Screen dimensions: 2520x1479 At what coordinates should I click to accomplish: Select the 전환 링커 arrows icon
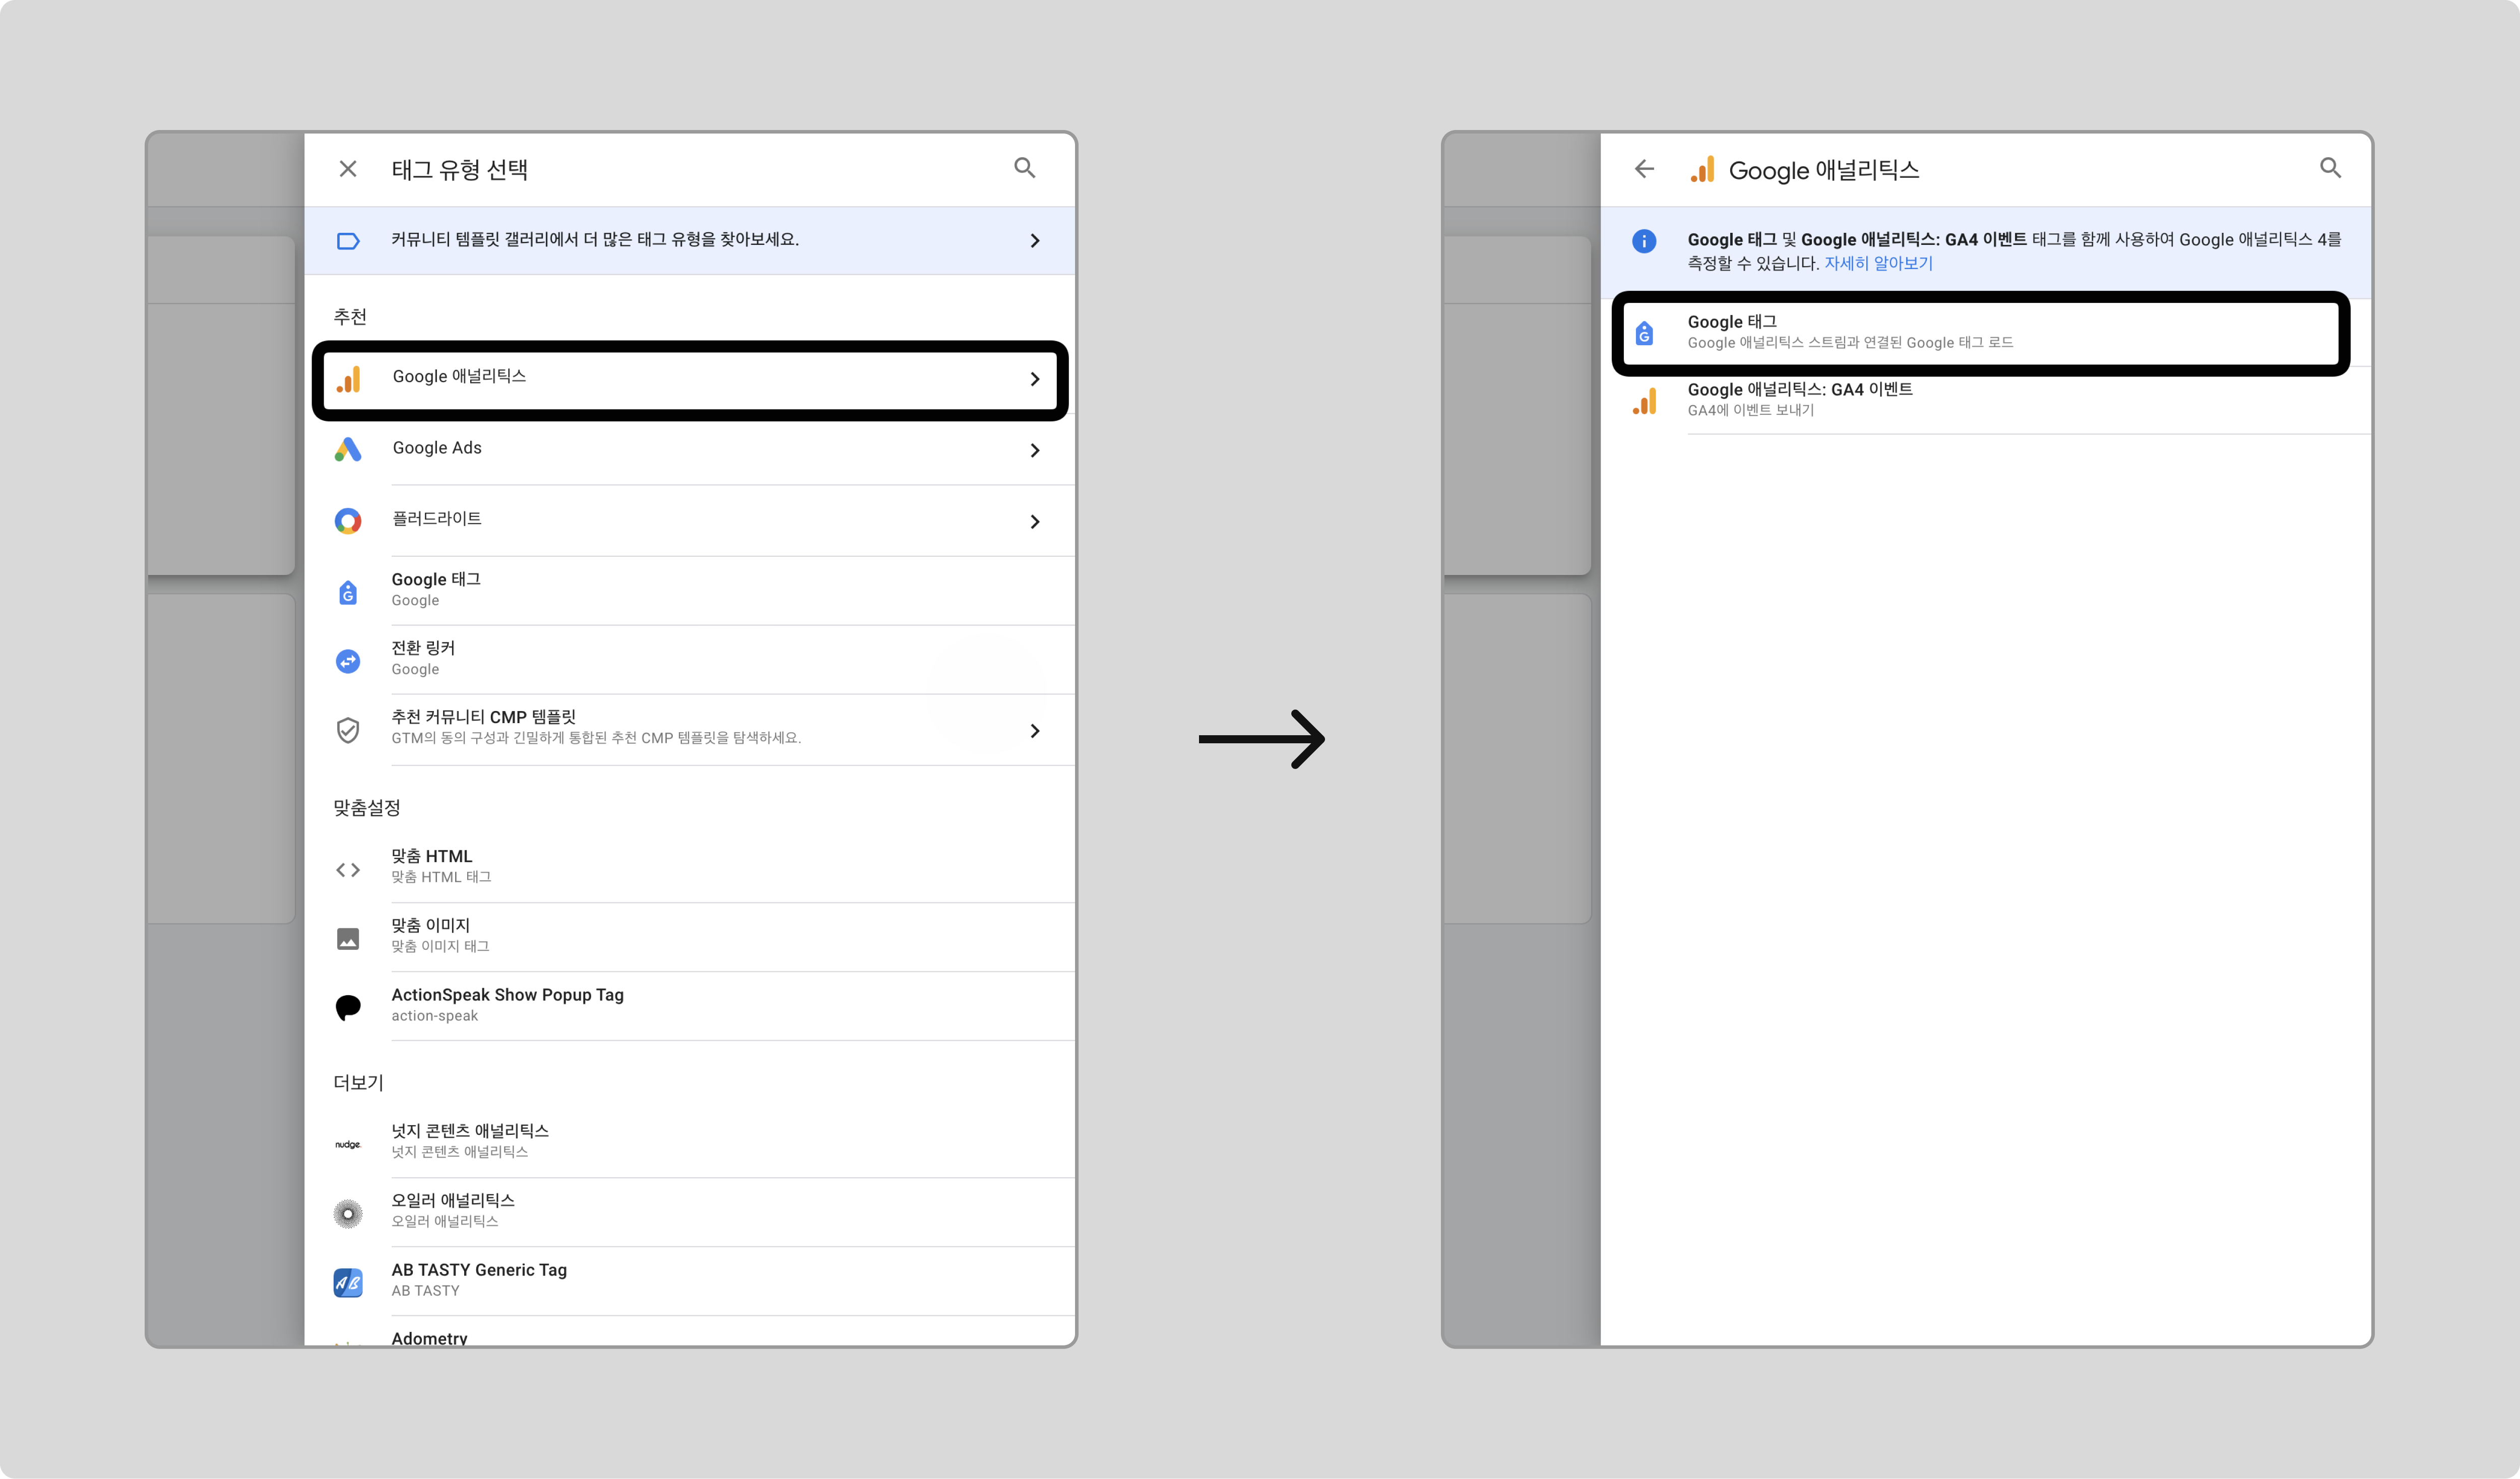click(348, 661)
